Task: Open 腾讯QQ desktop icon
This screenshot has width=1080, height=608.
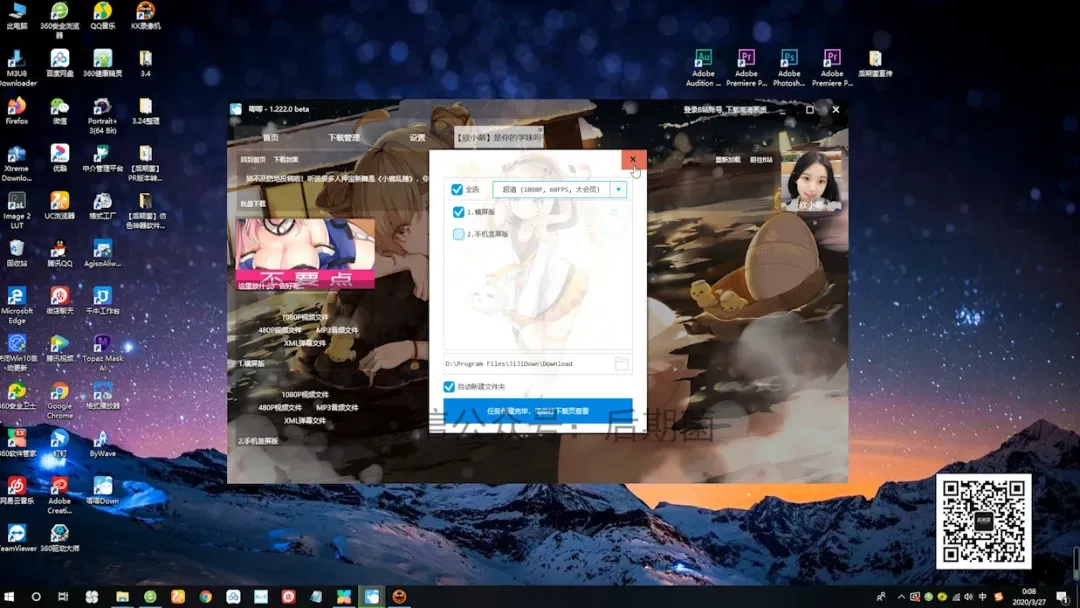Action: 59,253
